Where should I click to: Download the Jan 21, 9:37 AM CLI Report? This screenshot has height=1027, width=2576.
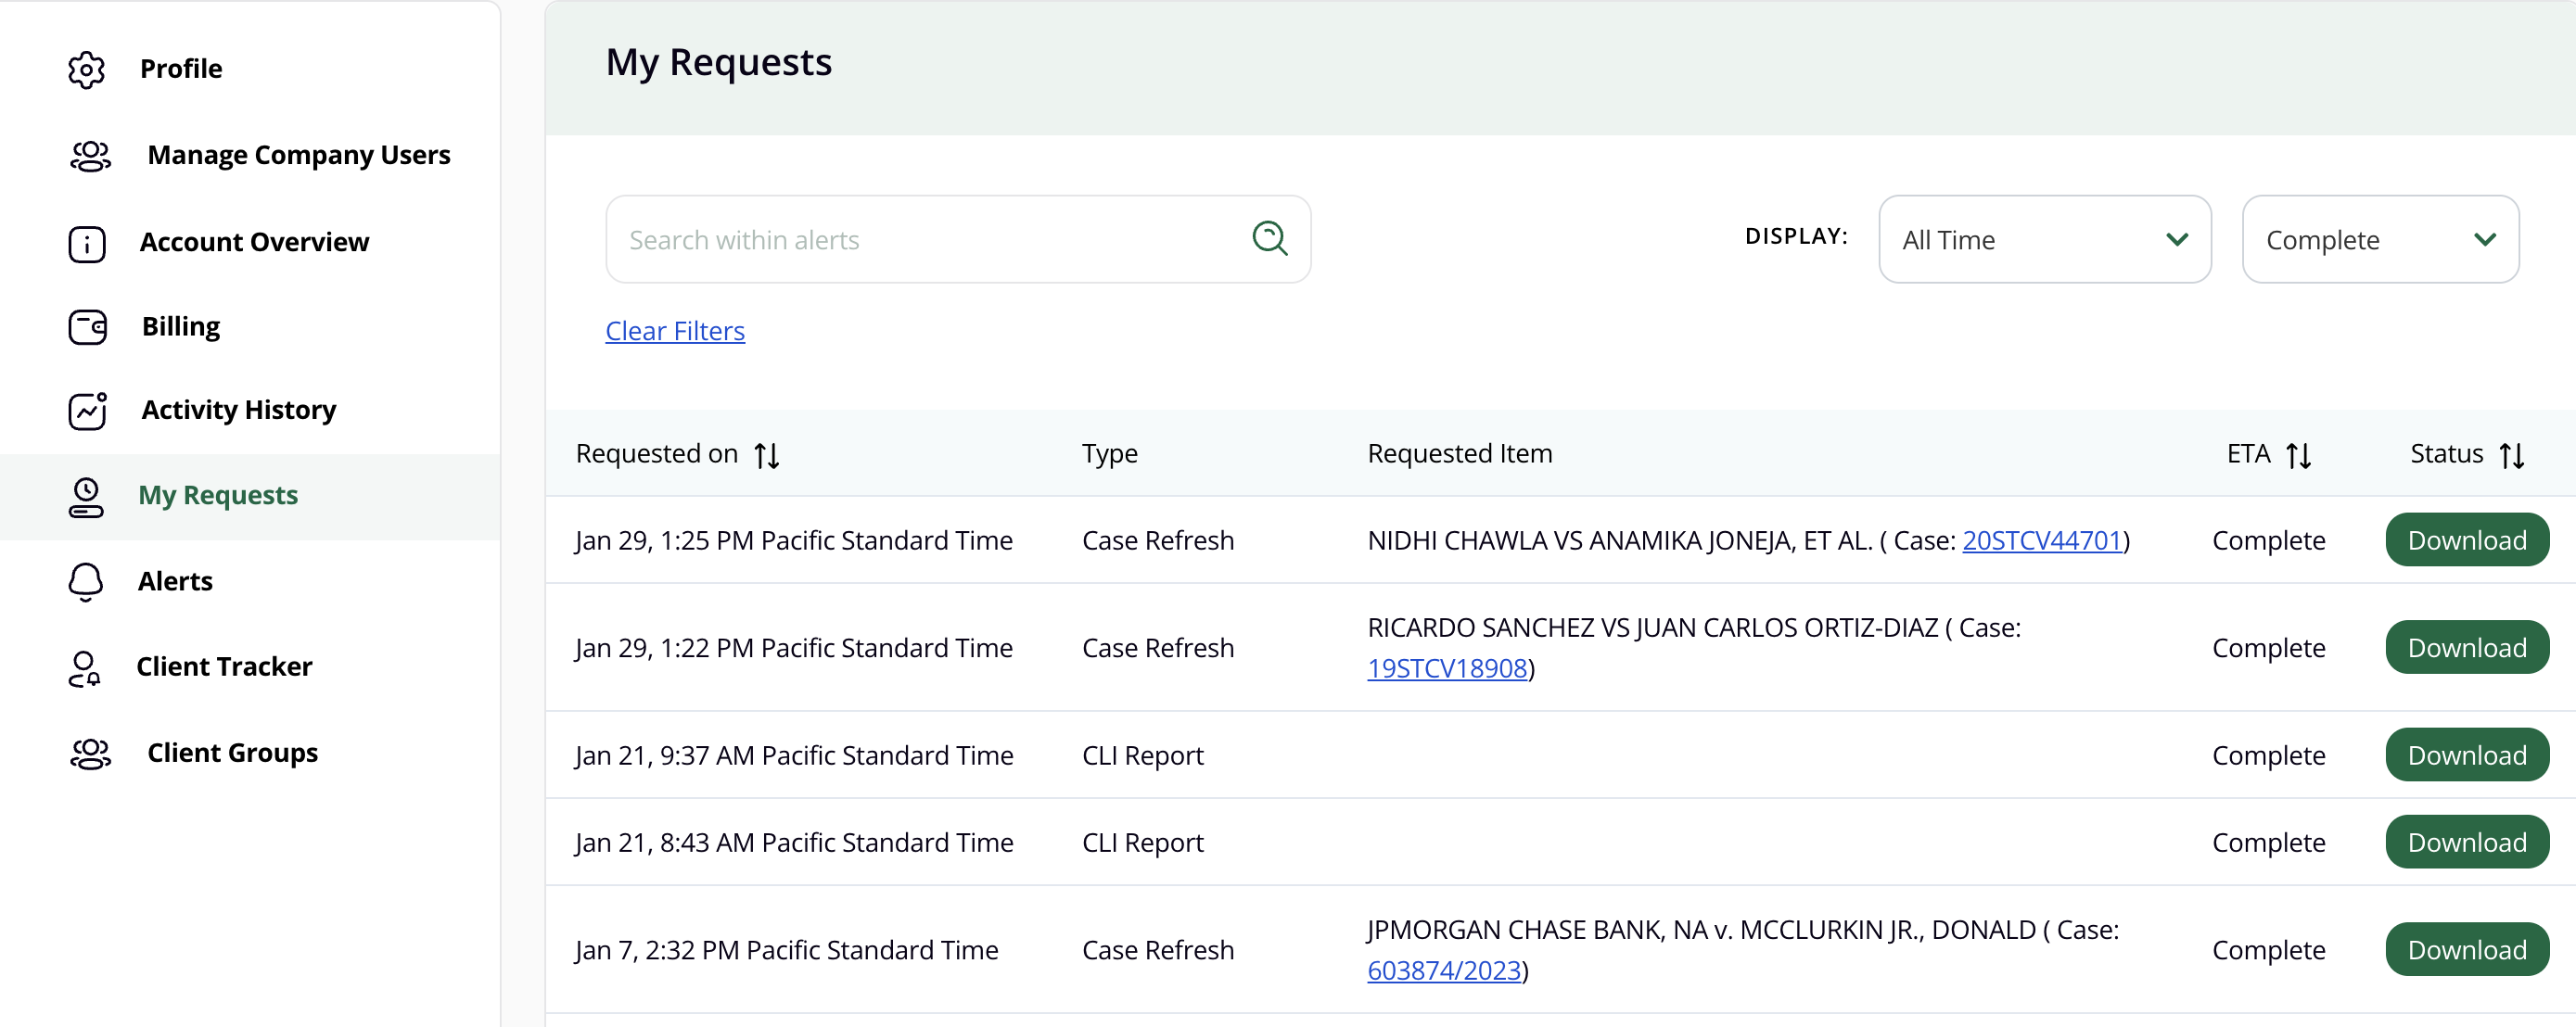(2466, 755)
